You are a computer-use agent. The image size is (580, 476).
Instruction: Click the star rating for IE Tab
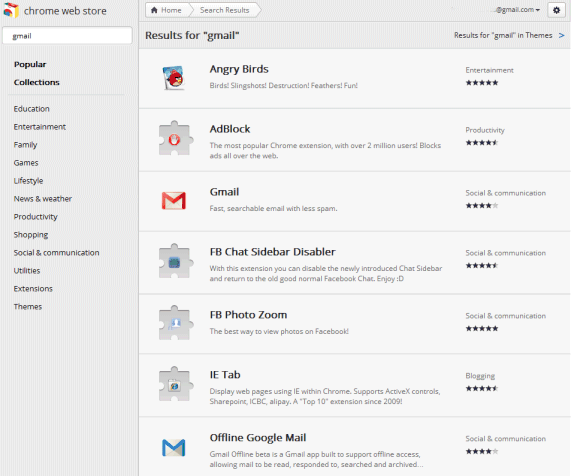482,388
